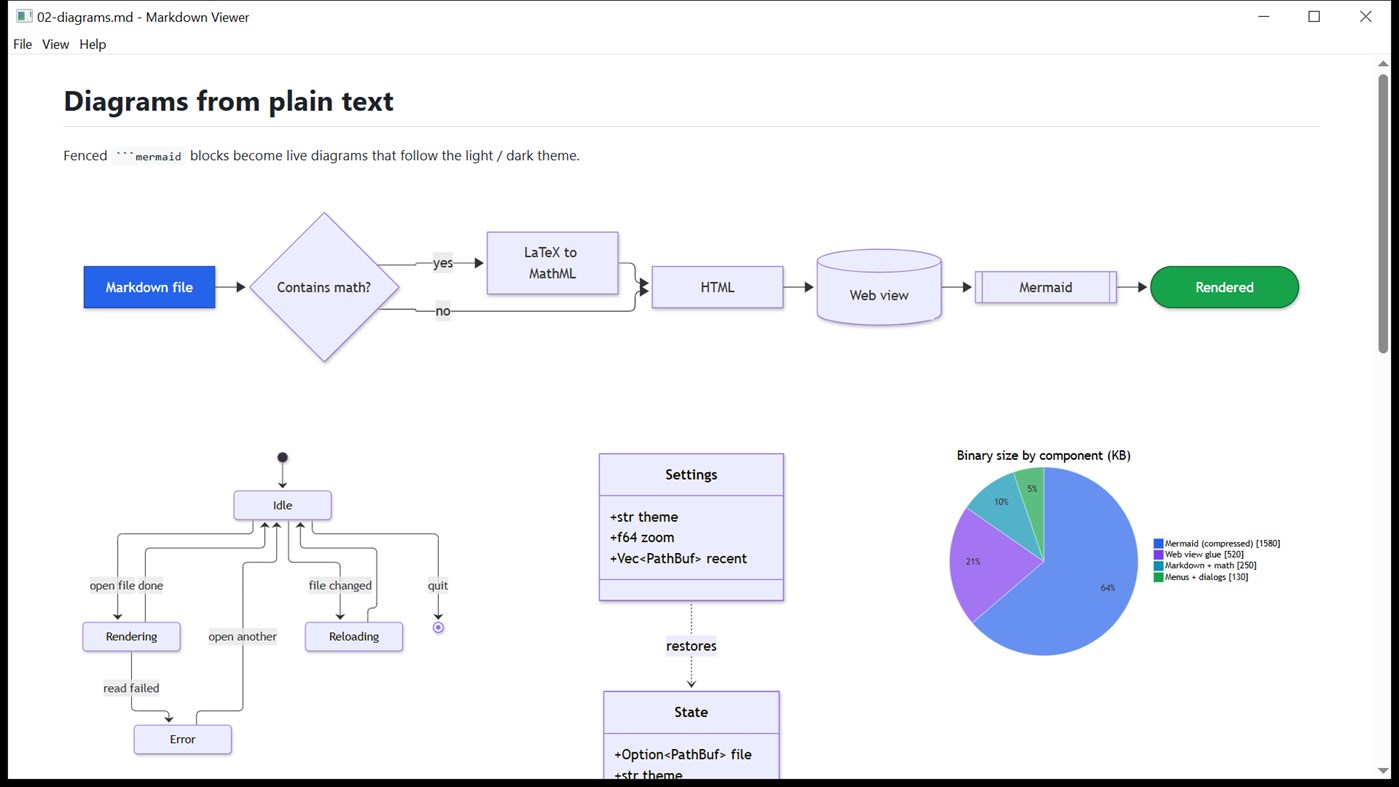Select the Contains math? diamond node
Screen dimensions: 1399x787
pos(324,287)
